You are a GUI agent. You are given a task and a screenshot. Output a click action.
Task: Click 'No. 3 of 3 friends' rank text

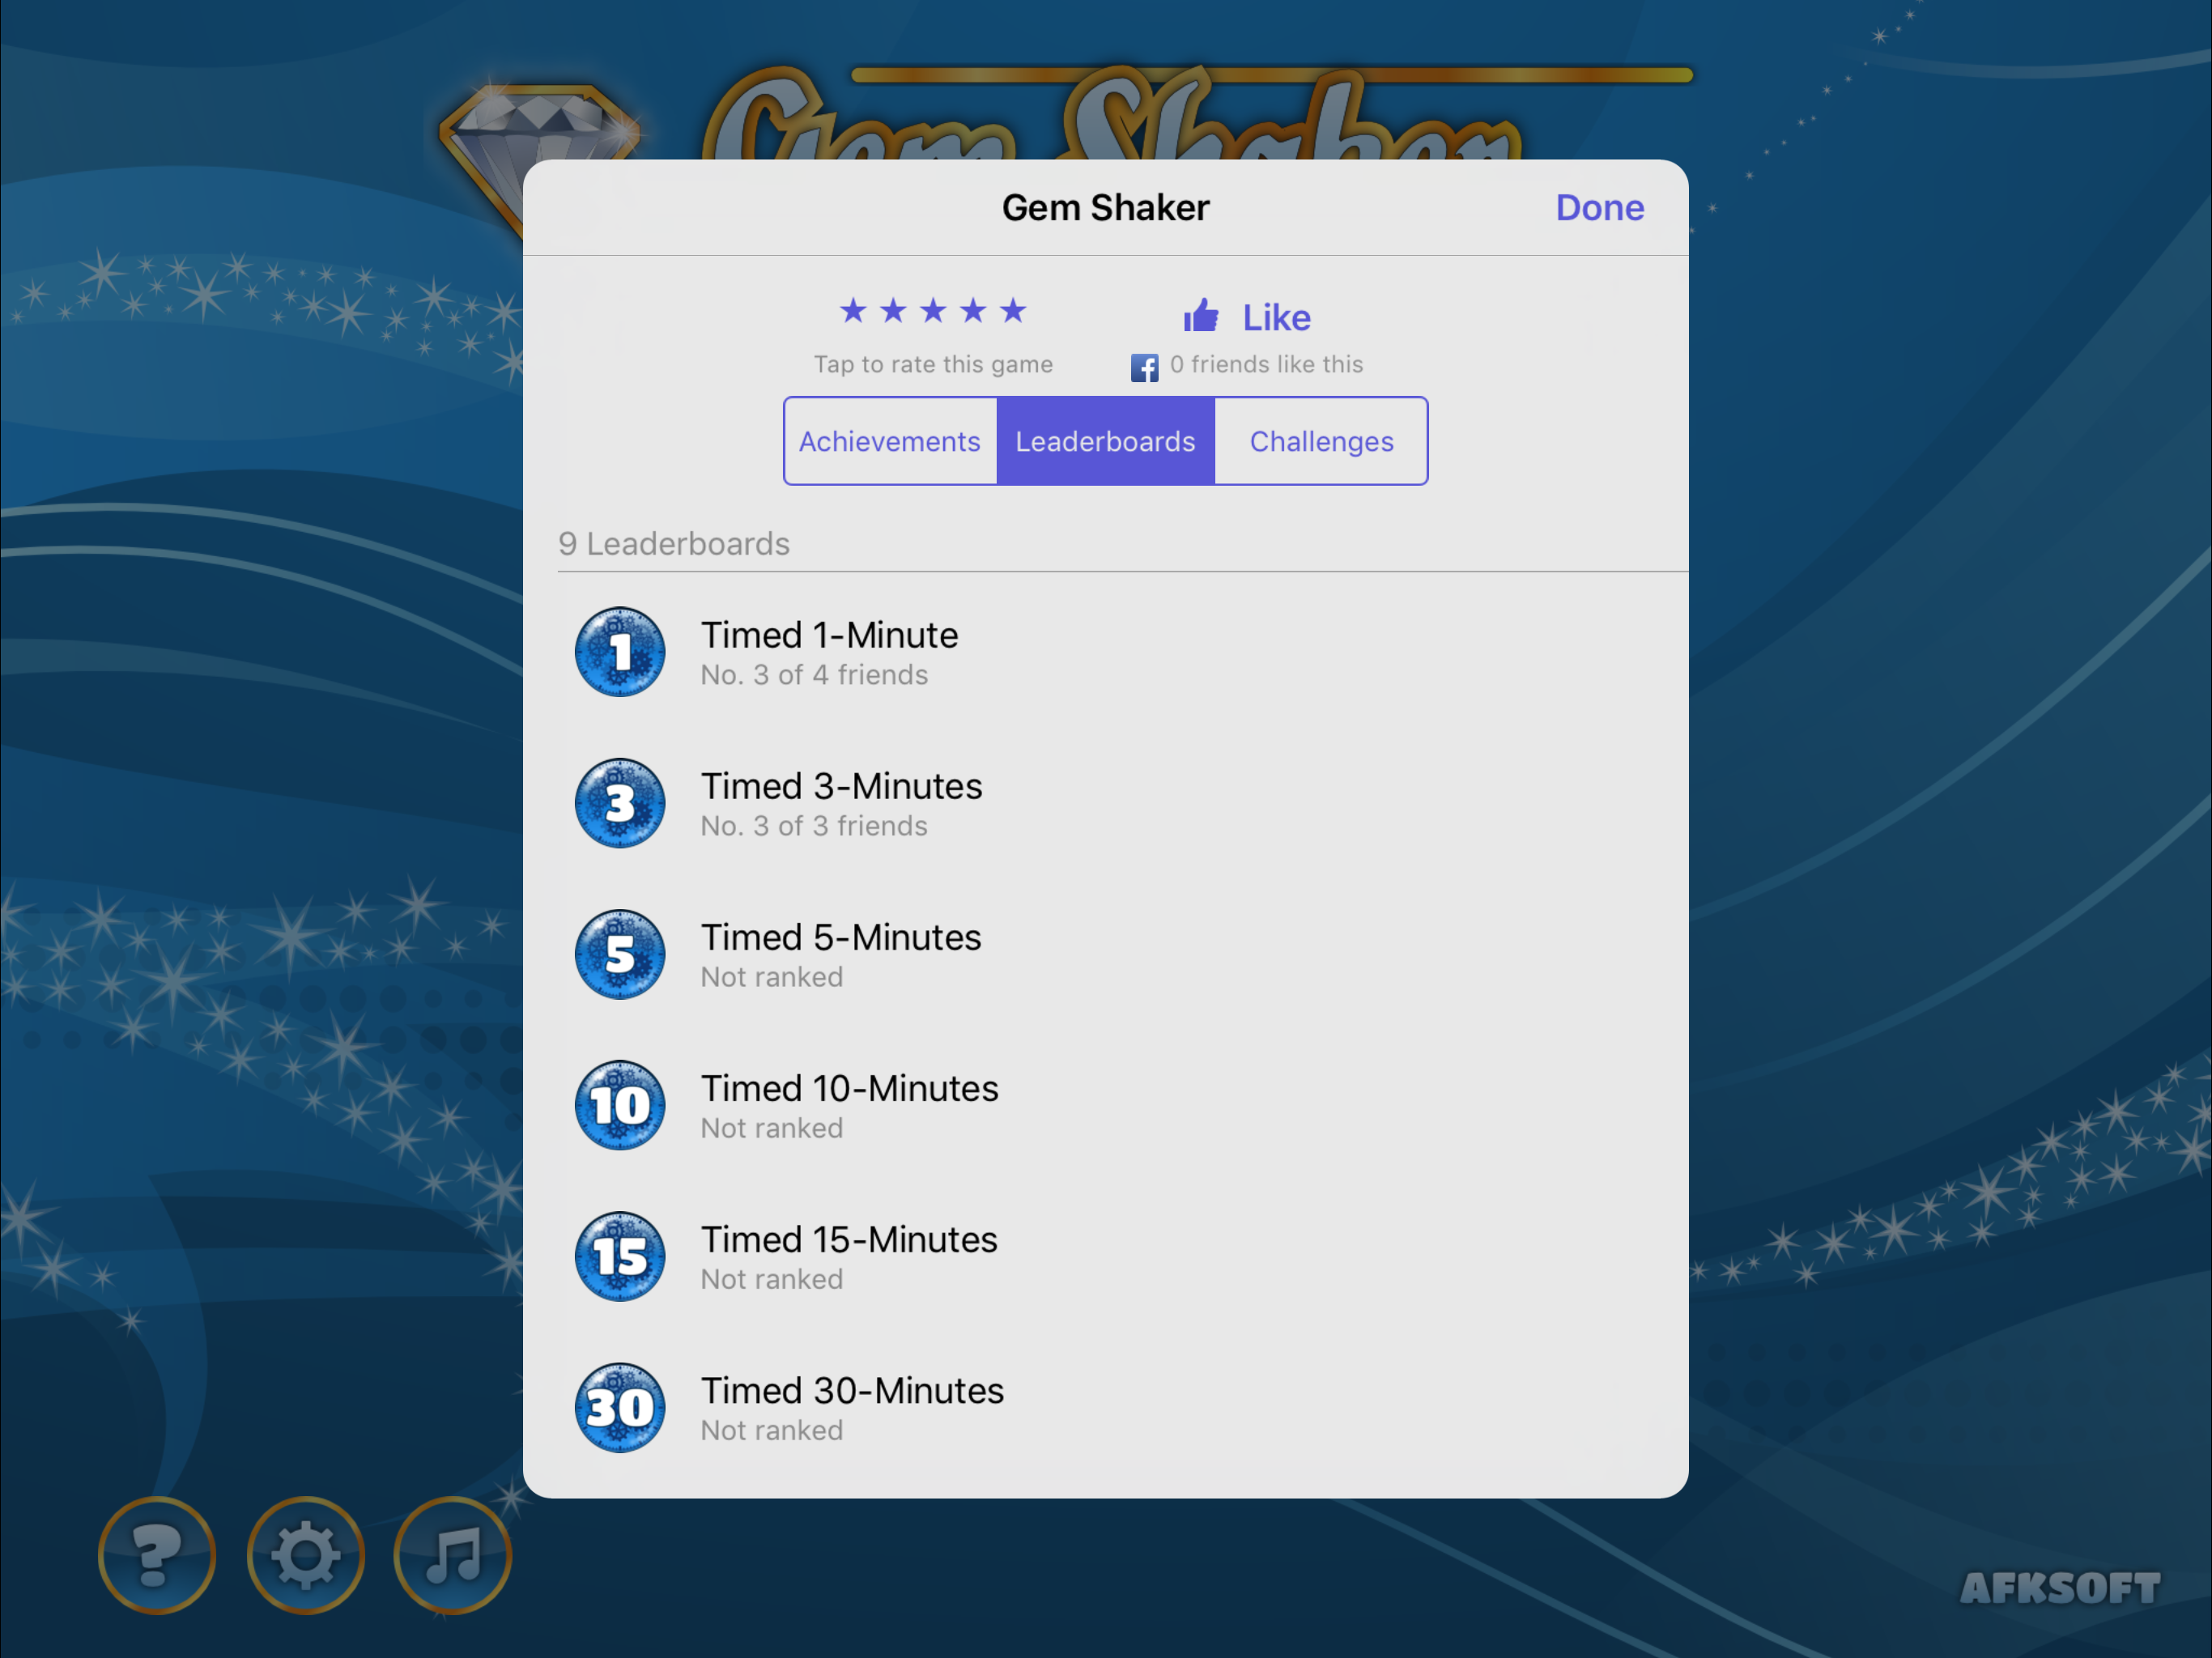coord(814,826)
